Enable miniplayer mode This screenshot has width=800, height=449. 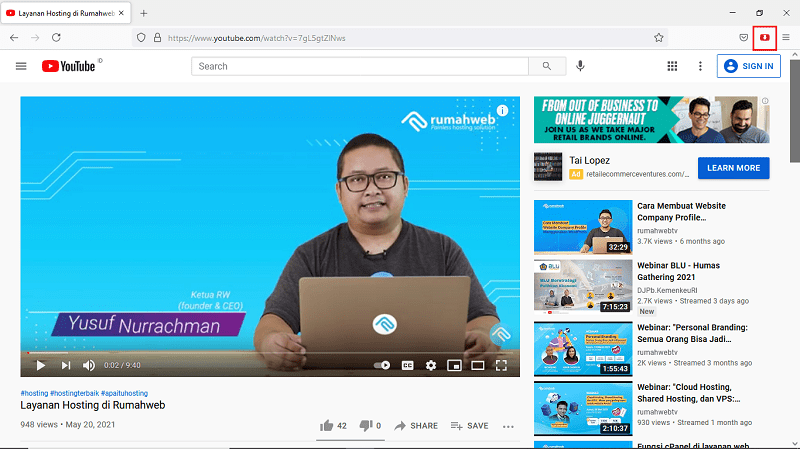(x=454, y=365)
